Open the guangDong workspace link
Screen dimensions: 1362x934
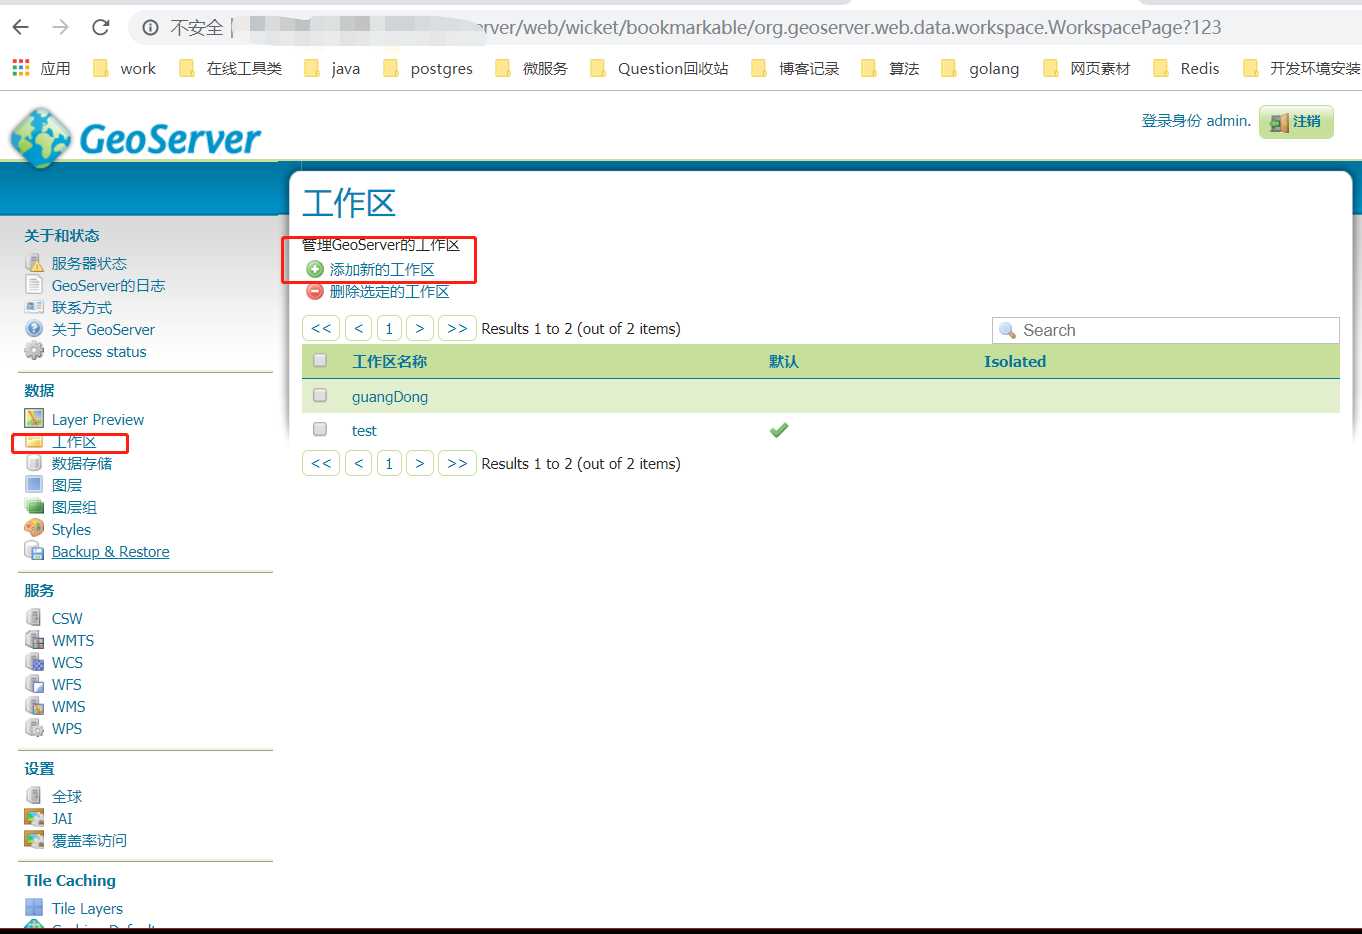[390, 396]
